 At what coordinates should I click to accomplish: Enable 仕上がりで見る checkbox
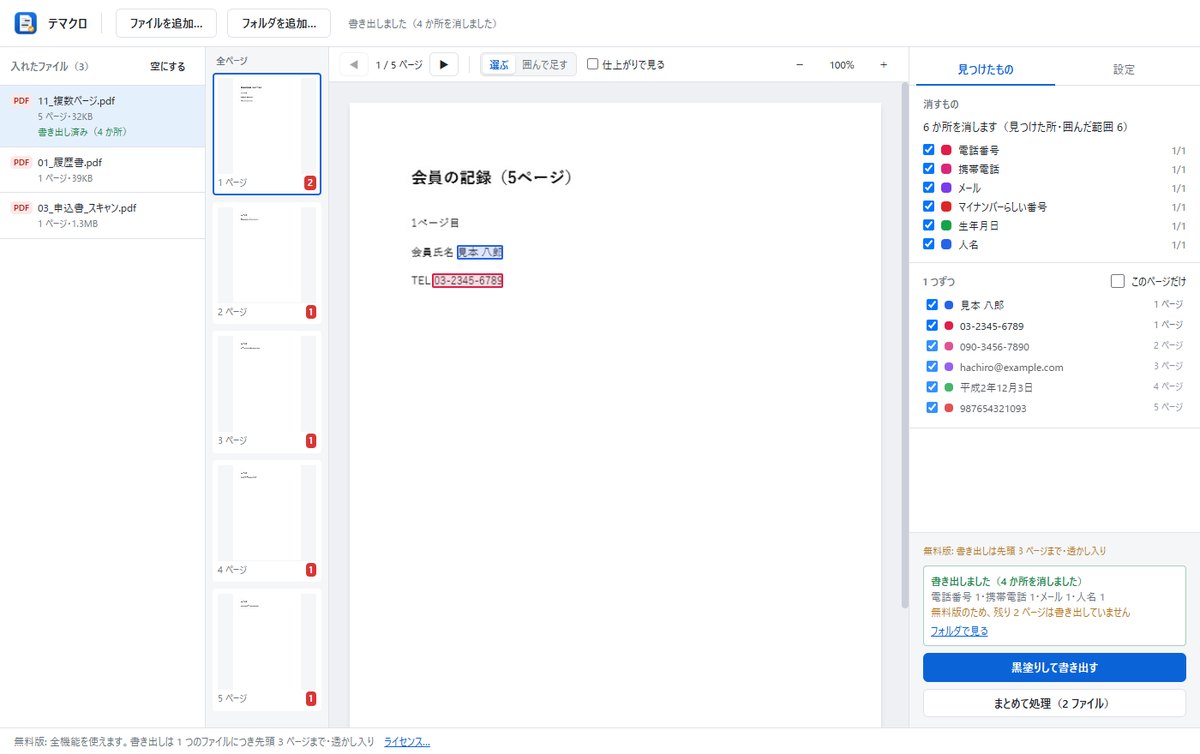coord(593,64)
